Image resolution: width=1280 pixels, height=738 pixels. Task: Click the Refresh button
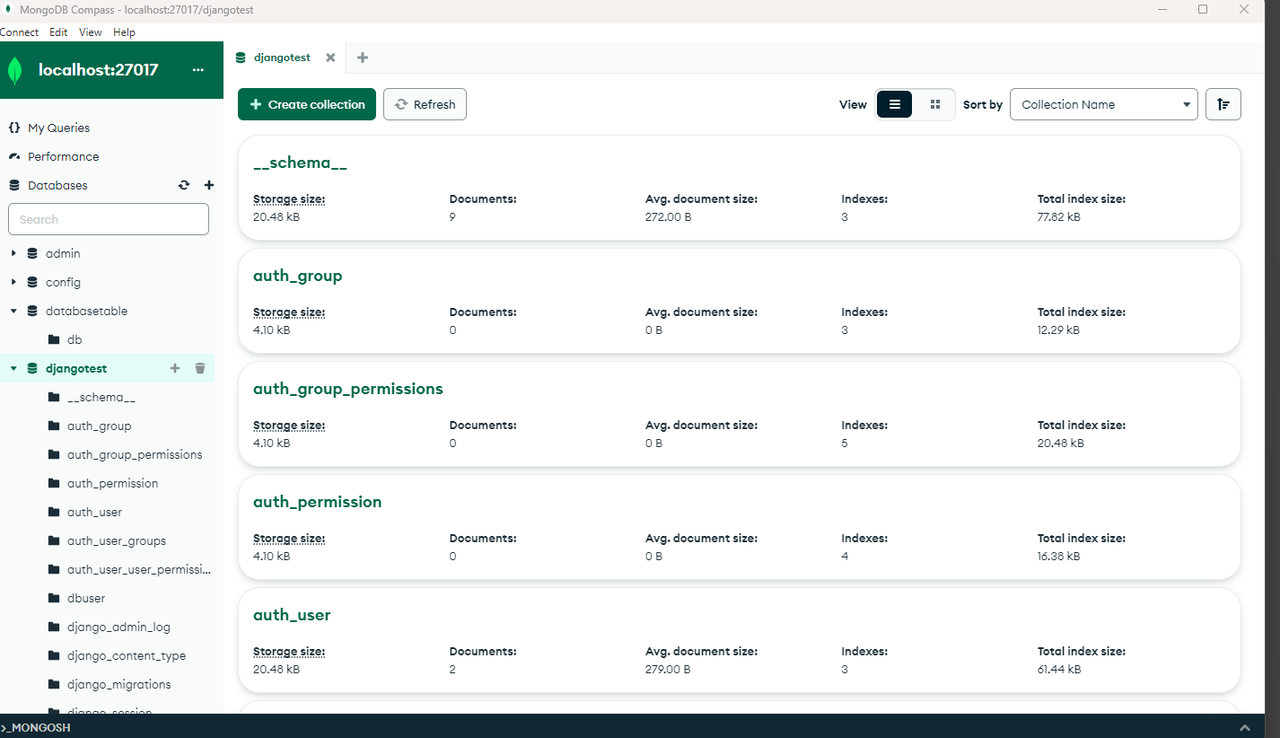point(425,104)
